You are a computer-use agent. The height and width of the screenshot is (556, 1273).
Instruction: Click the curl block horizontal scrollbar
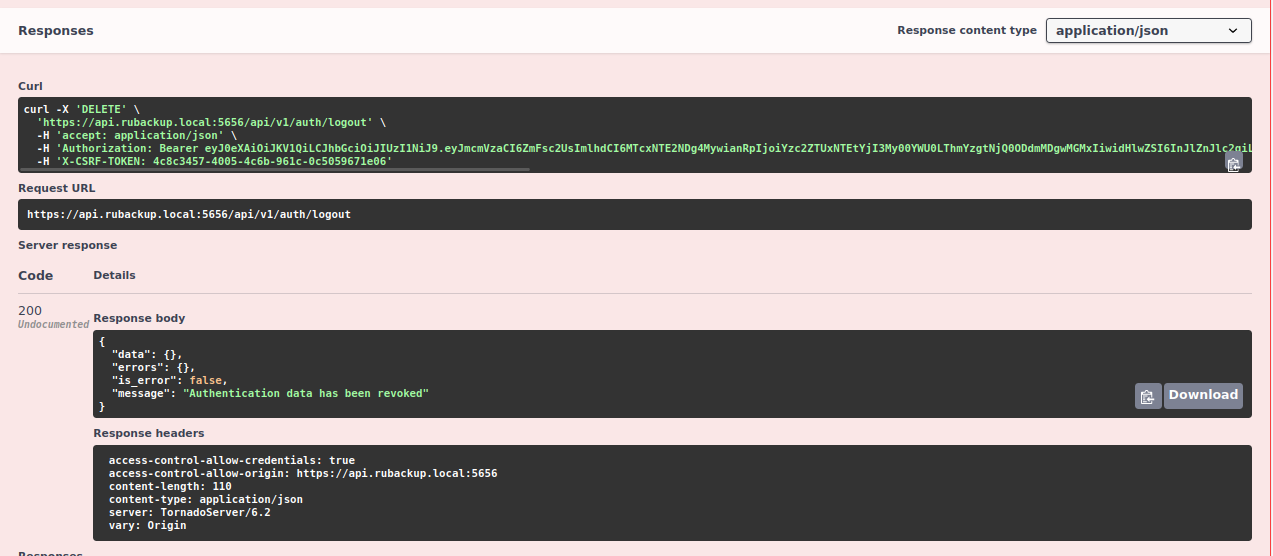point(275,170)
